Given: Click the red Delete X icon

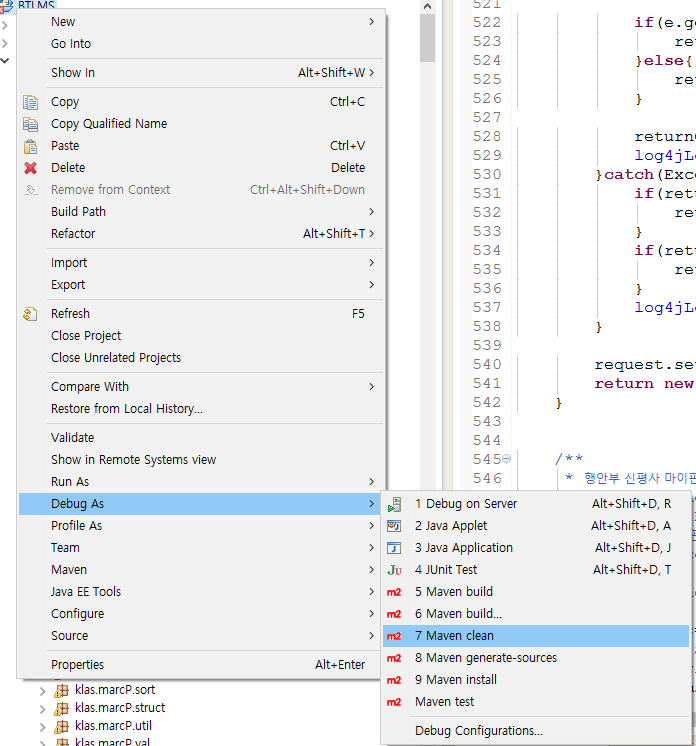Looking at the screenshot, I should pyautogui.click(x=30, y=168).
